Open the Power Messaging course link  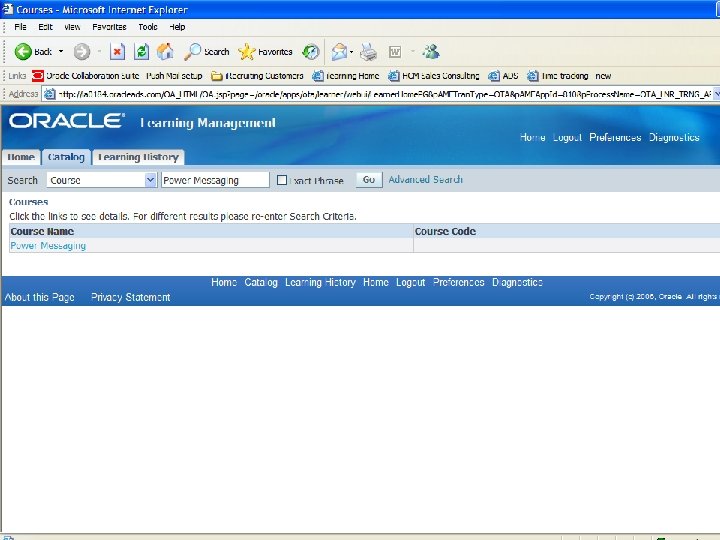[x=48, y=246]
